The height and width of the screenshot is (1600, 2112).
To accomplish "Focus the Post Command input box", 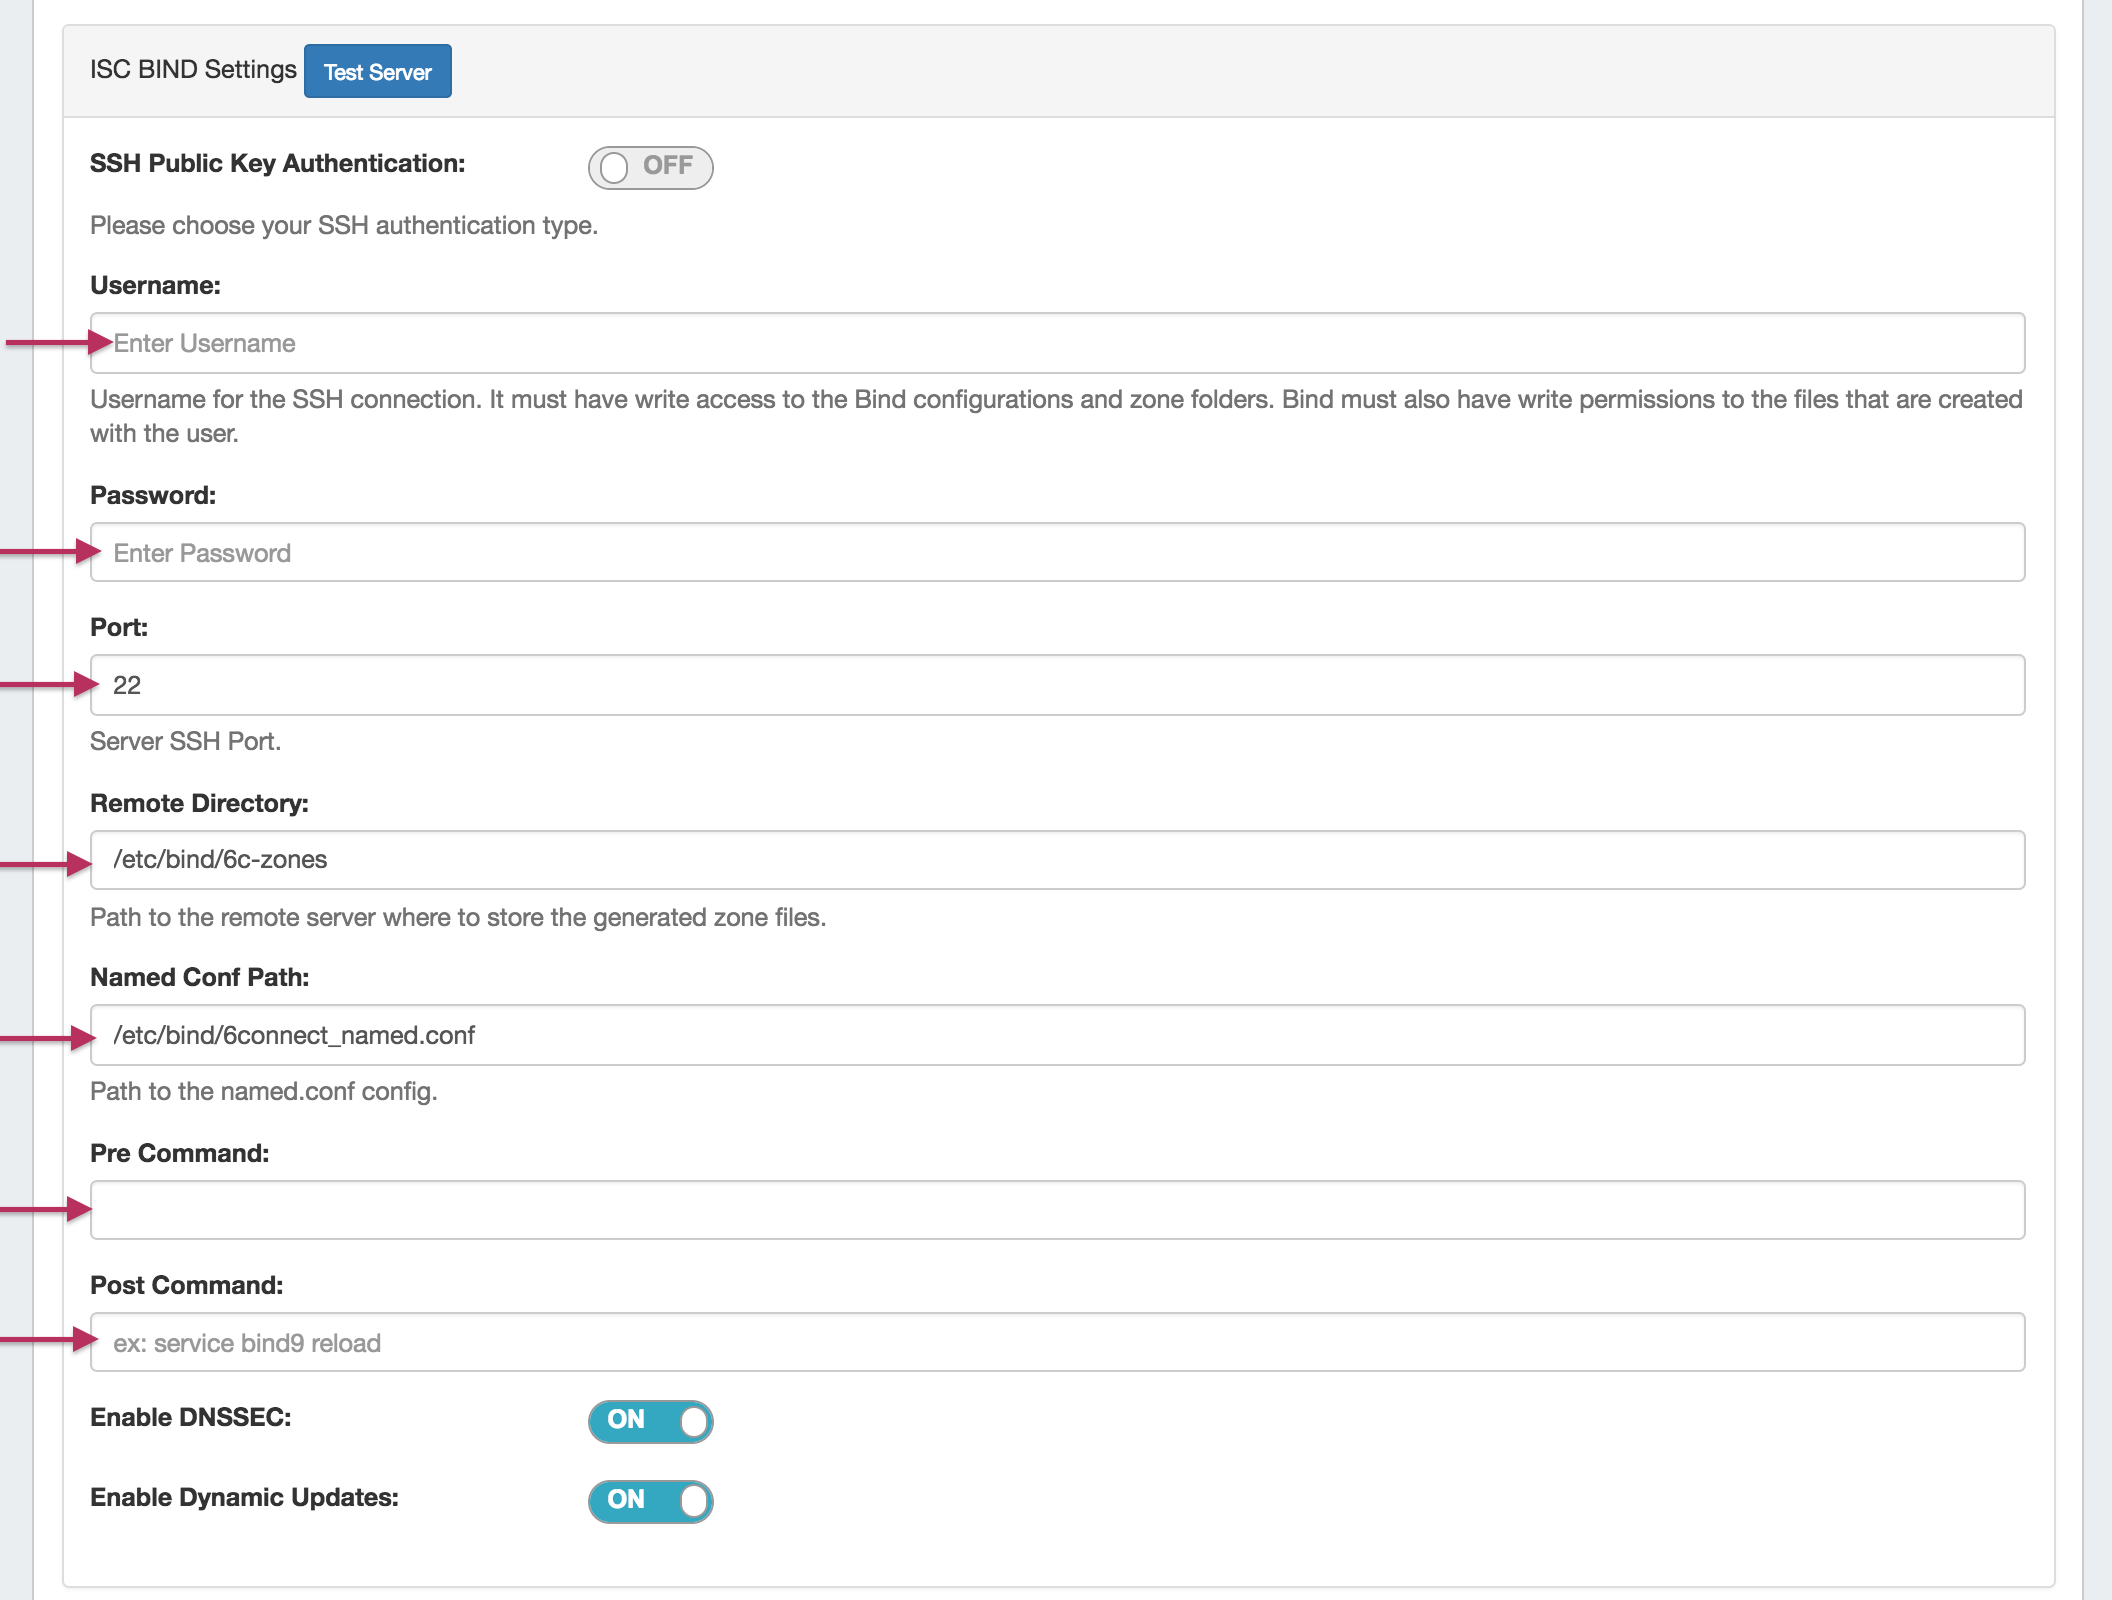I will pos(1057,1342).
